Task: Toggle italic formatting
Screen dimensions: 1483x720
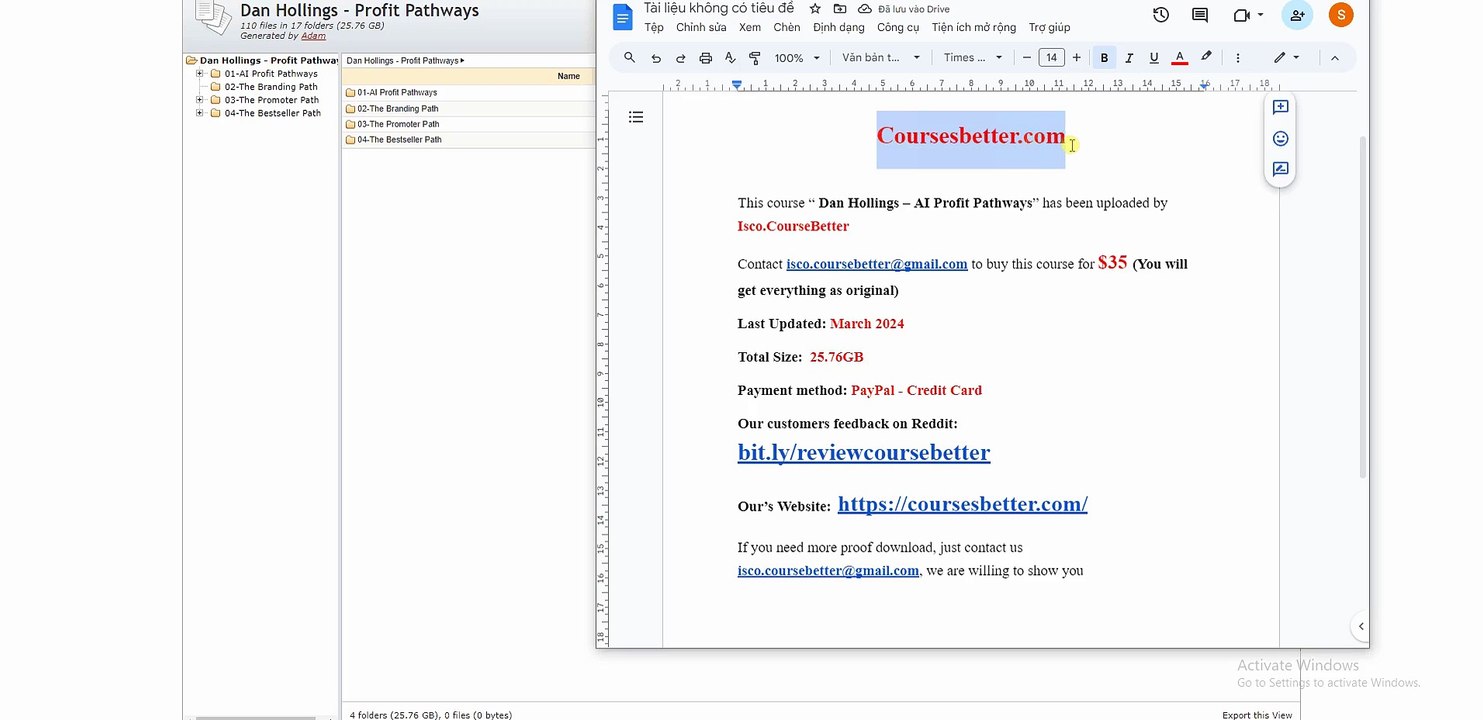Action: click(x=1129, y=58)
